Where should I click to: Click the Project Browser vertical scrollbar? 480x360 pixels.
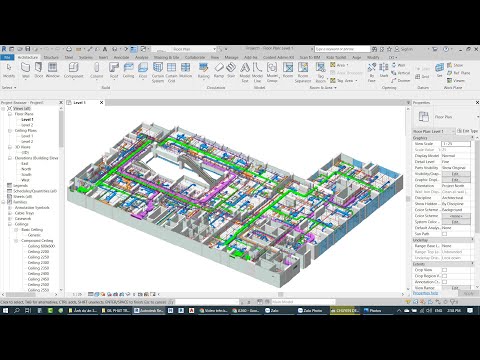[x=61, y=130]
